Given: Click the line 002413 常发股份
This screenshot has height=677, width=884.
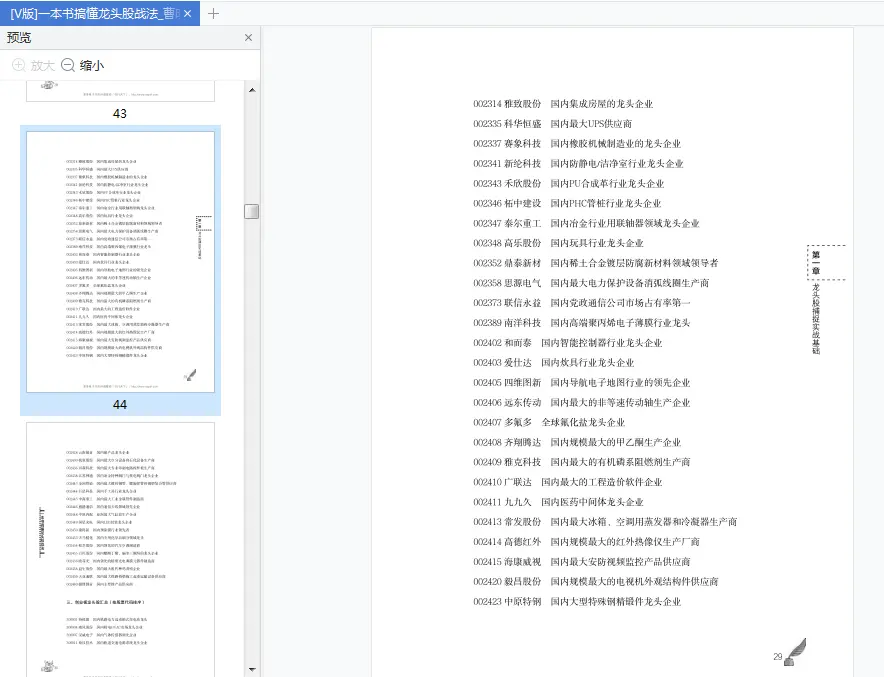Looking at the screenshot, I should [605, 522].
